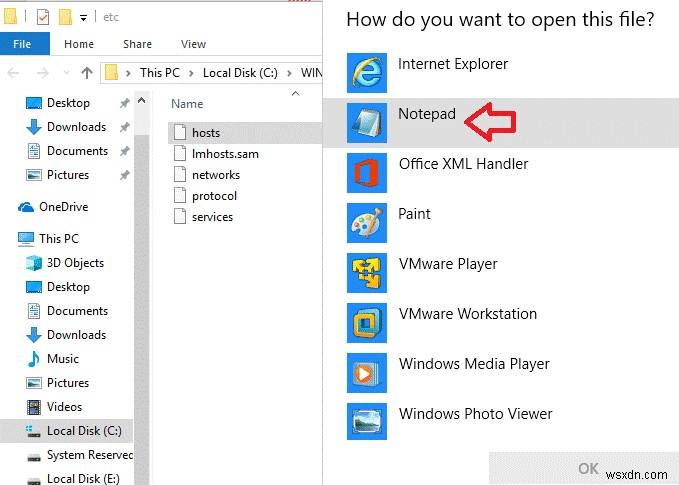Select the lmhosts.sam file name

[x=225, y=154]
